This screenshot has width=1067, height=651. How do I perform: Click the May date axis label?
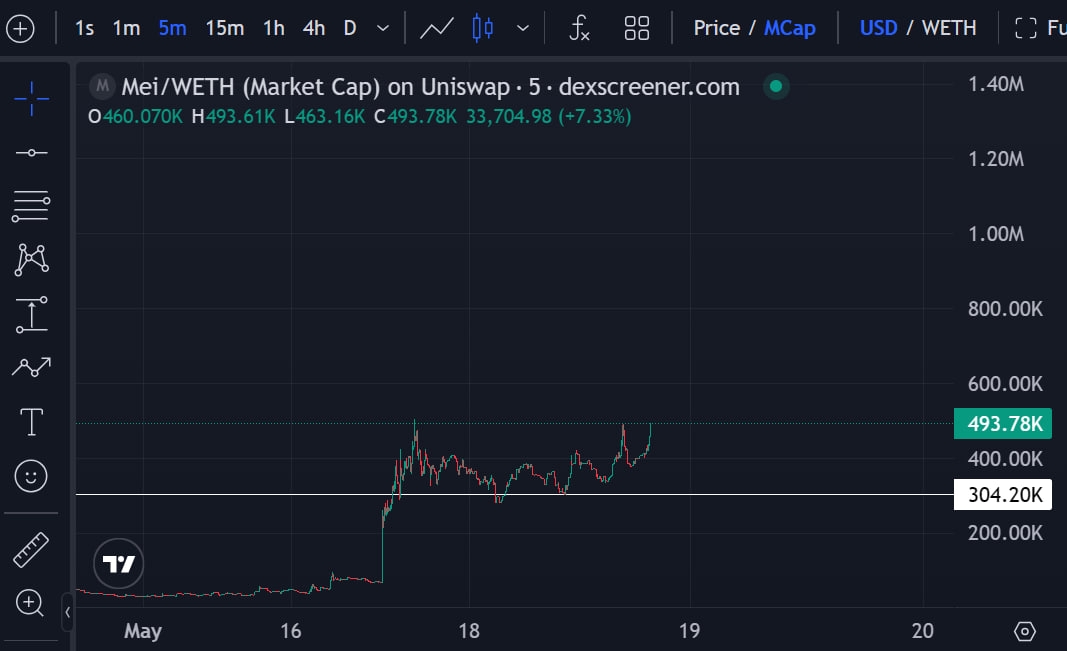[143, 631]
